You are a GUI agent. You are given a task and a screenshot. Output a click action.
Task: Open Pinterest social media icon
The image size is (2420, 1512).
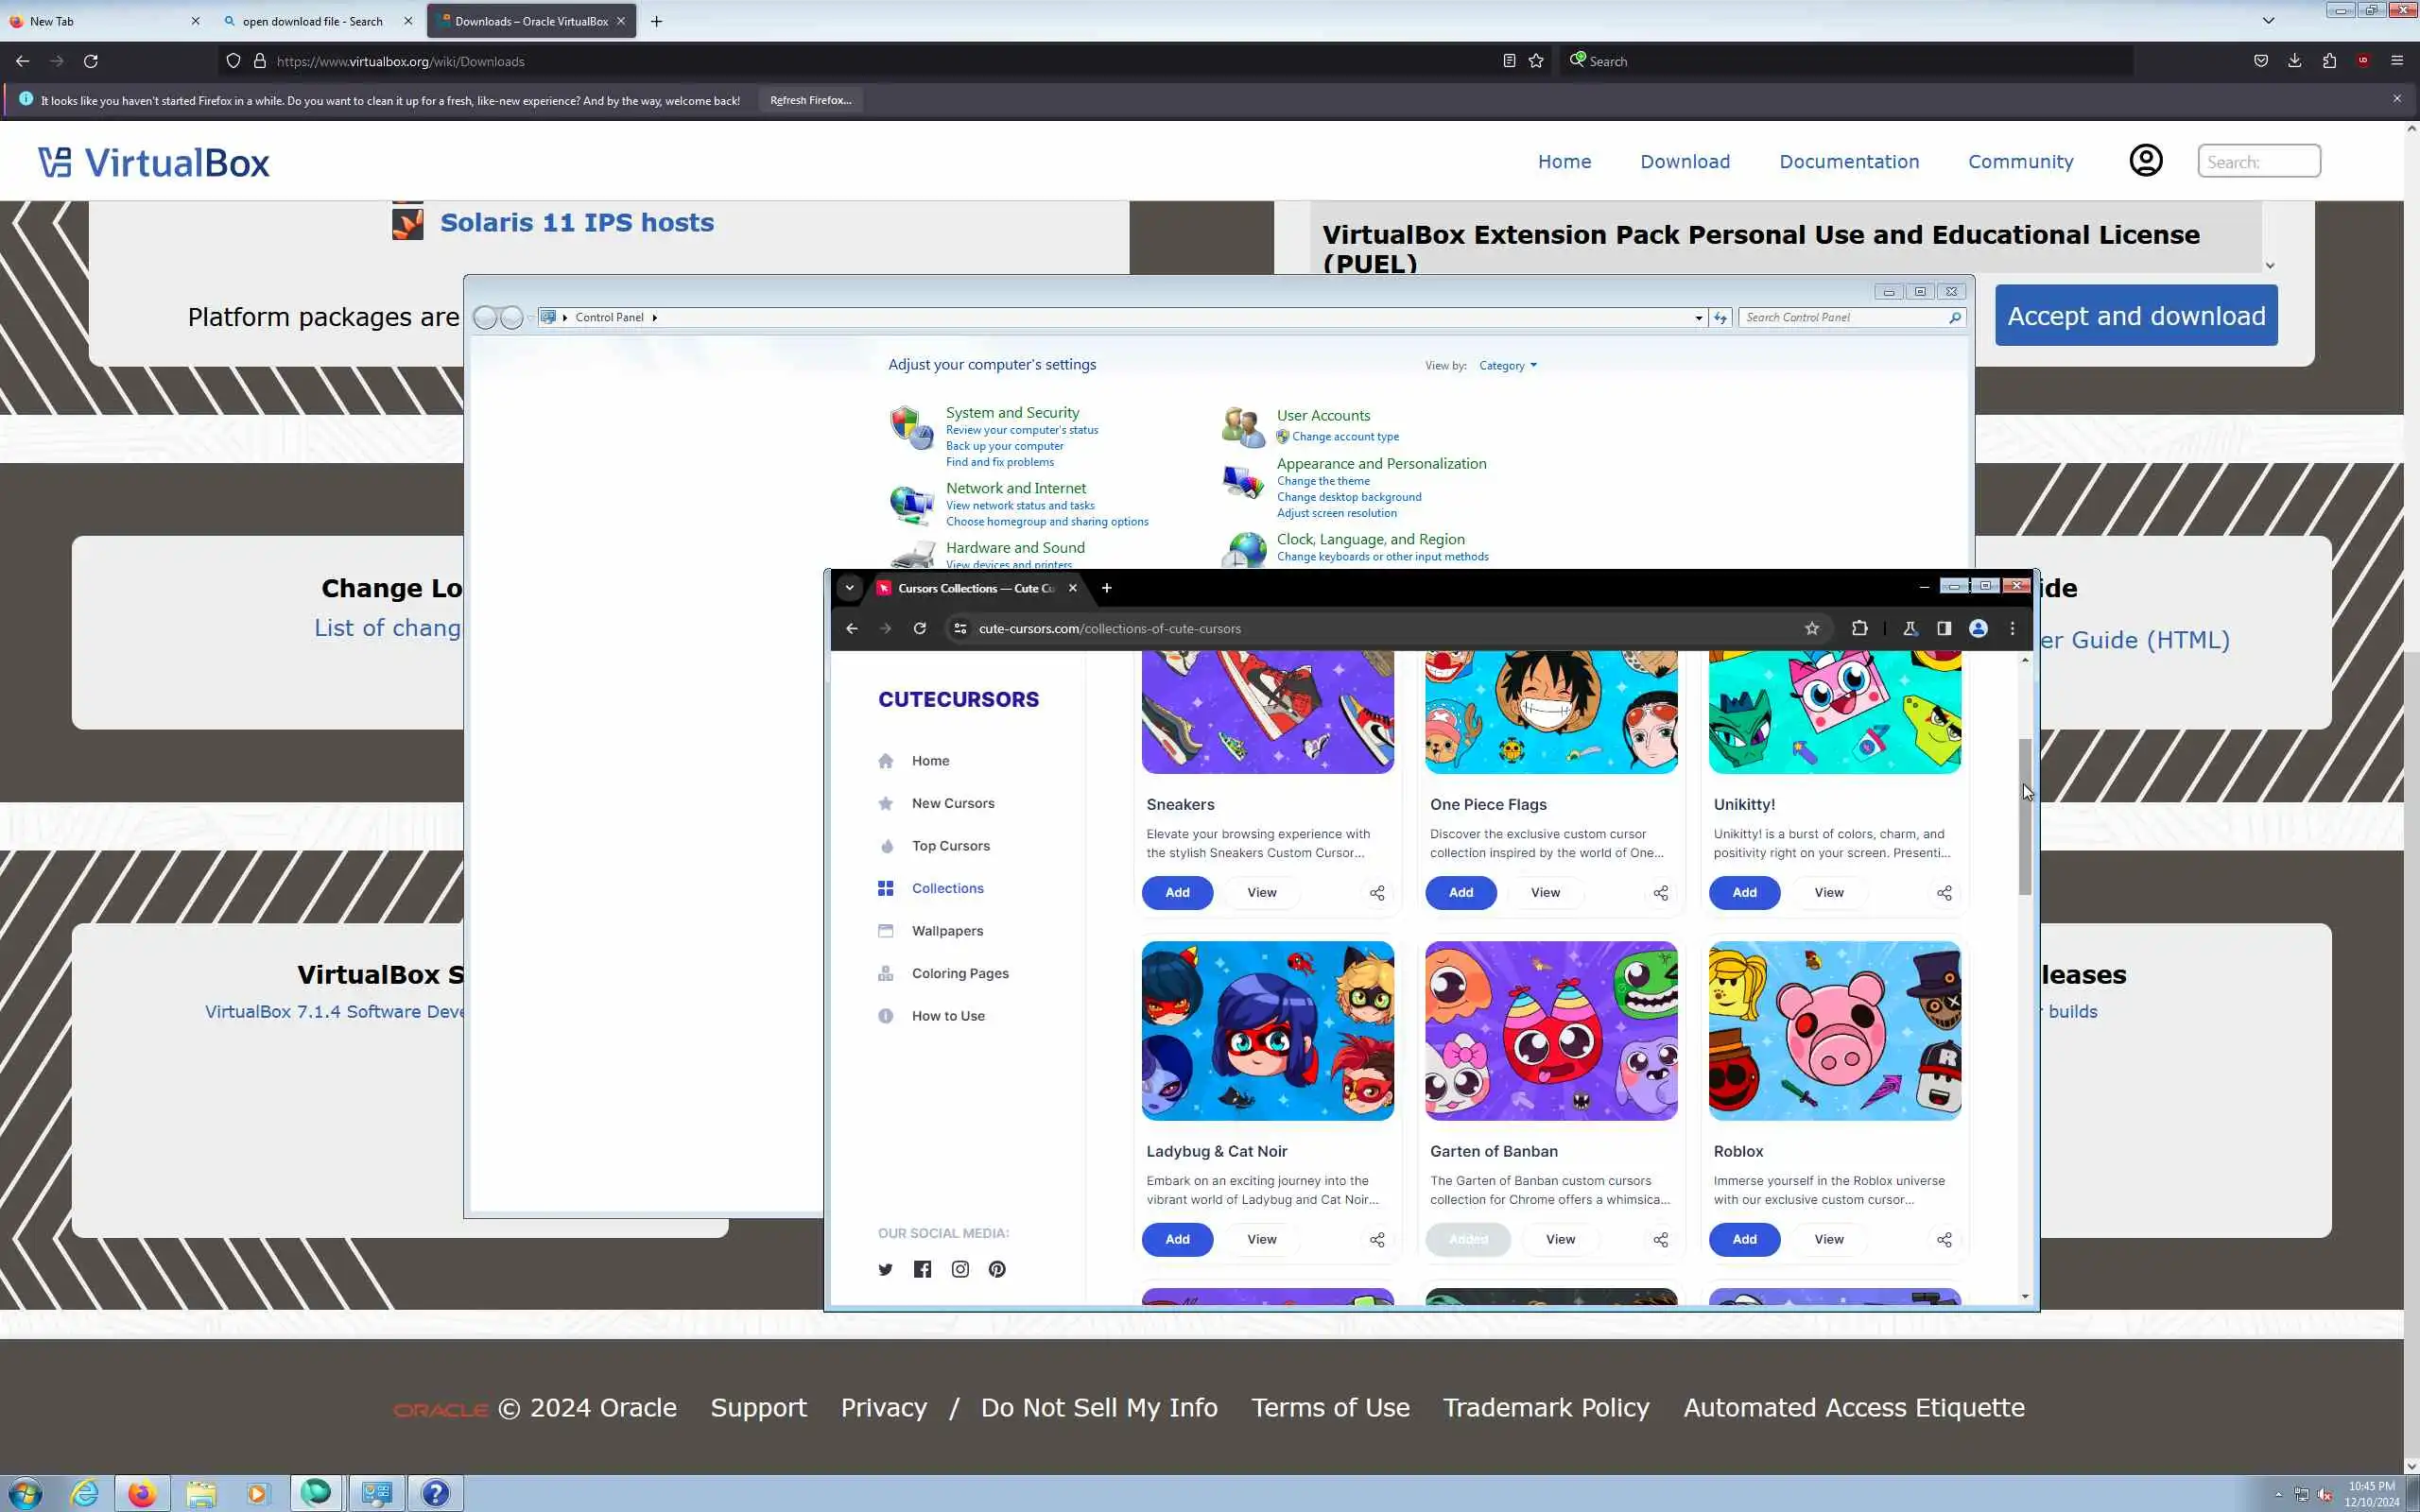pyautogui.click(x=997, y=1270)
